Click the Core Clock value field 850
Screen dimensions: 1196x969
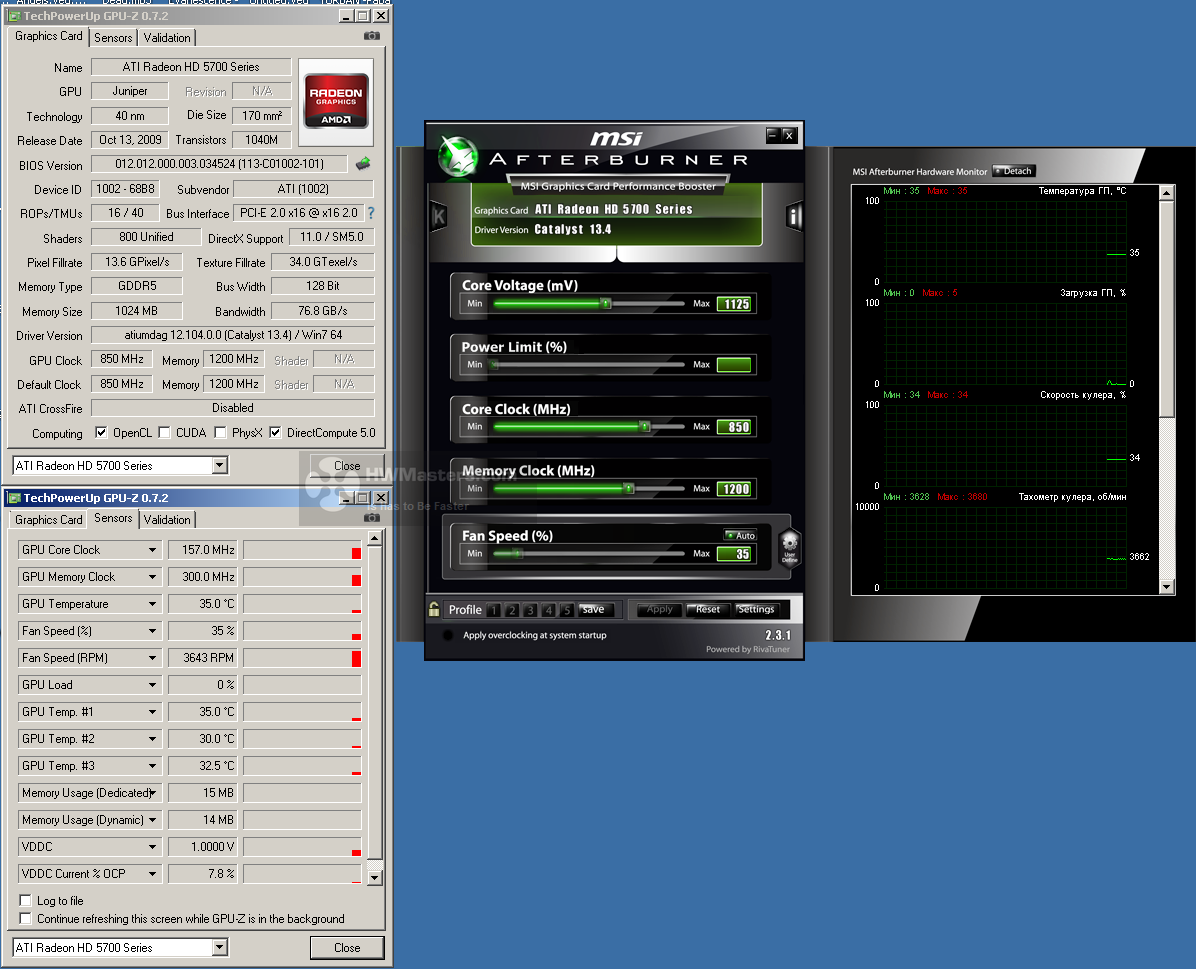pyautogui.click(x=736, y=427)
